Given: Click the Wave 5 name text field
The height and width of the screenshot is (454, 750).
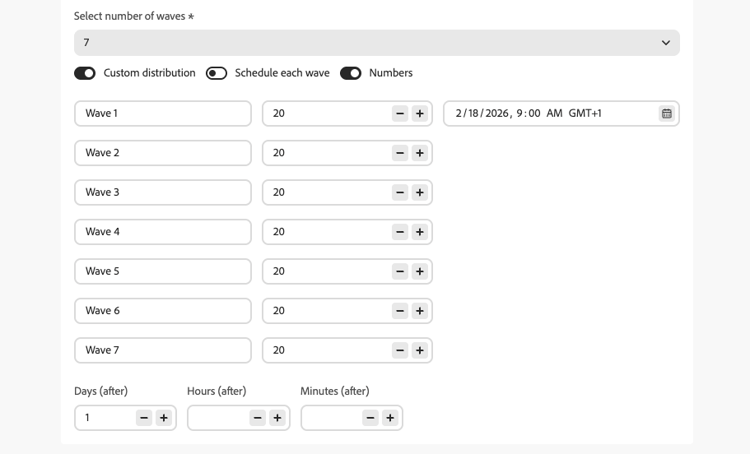Looking at the screenshot, I should (162, 271).
